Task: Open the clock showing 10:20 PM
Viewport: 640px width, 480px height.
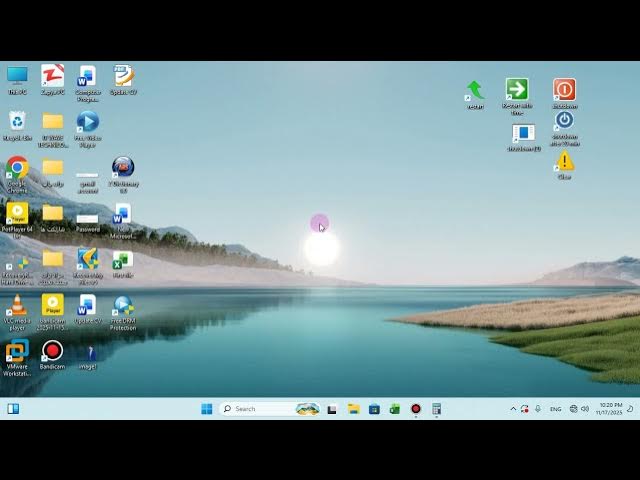Action: click(610, 409)
